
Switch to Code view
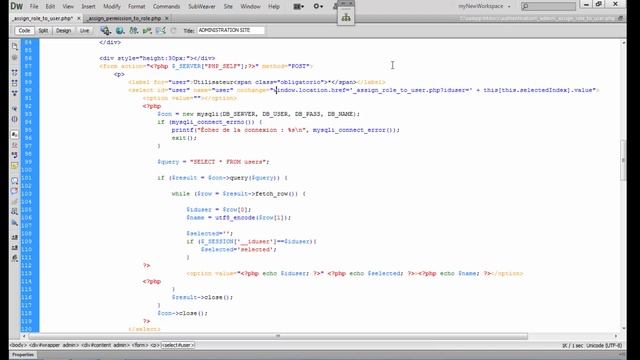click(24, 31)
